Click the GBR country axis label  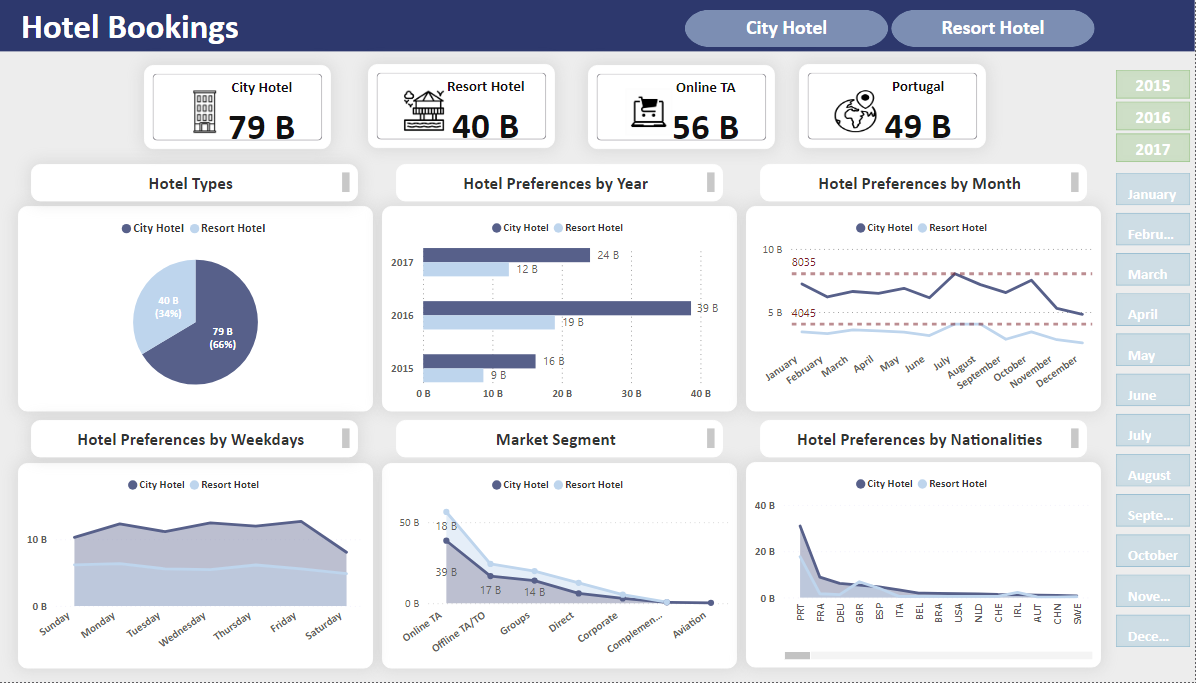click(860, 613)
